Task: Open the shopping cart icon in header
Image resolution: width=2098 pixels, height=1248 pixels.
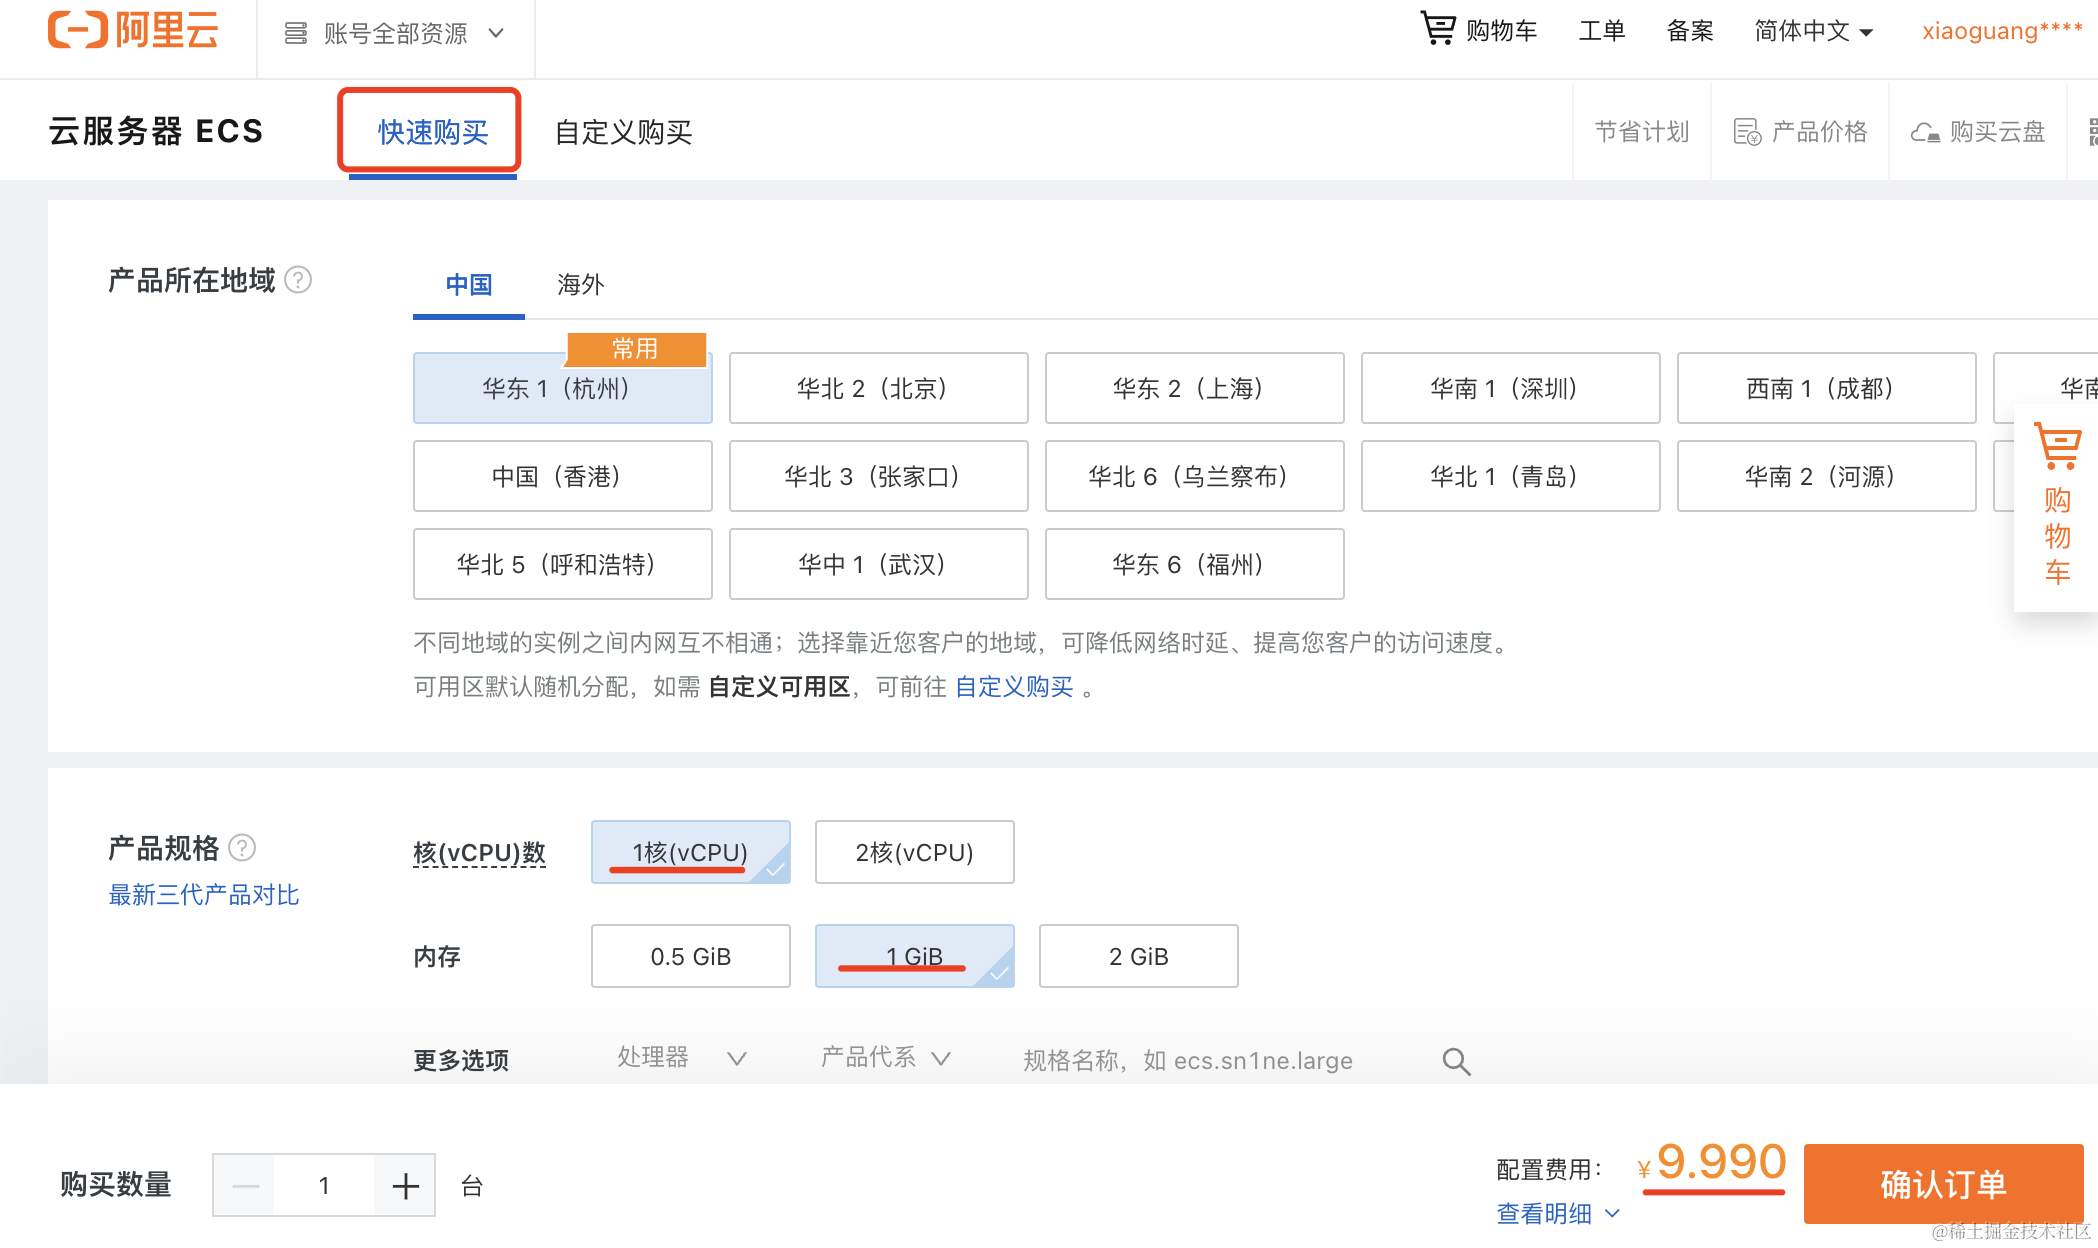Action: (x=1438, y=29)
